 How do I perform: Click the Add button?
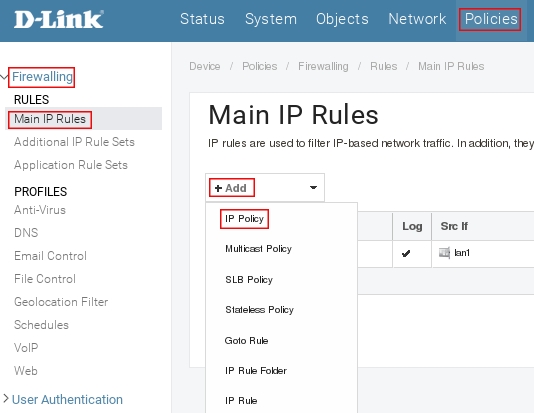[231, 188]
